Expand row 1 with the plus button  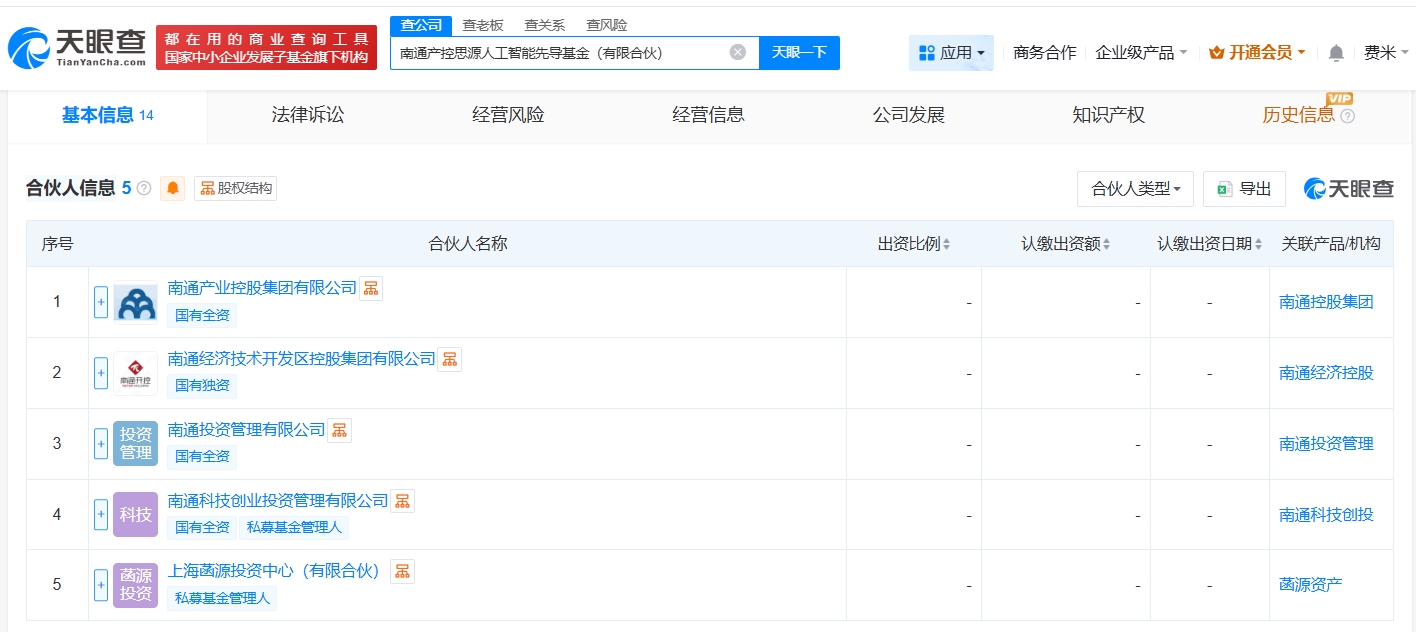[101, 302]
